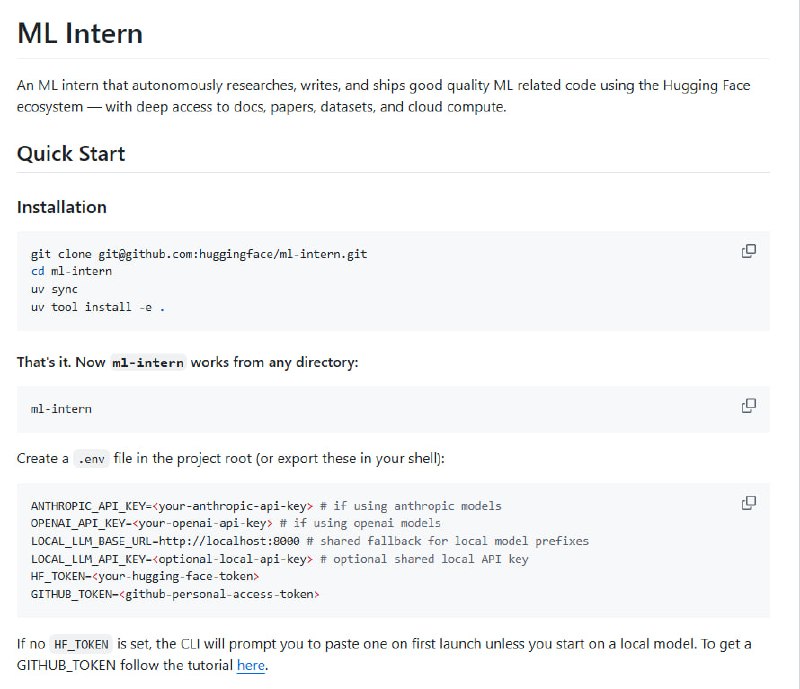
Task: Click the Quick Start section heading
Action: point(71,154)
